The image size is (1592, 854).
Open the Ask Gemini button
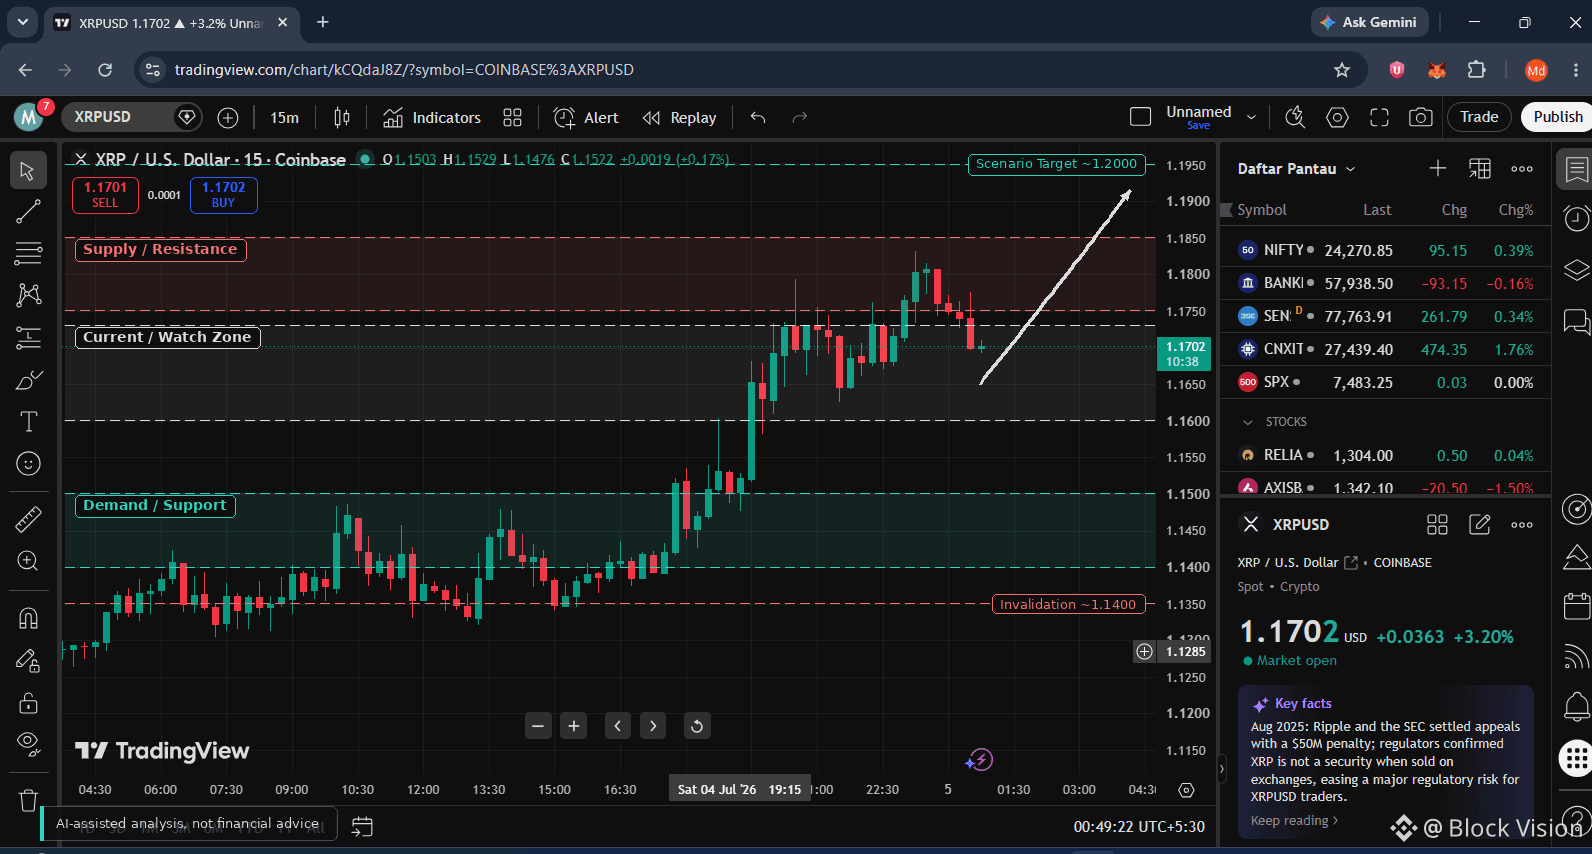[x=1369, y=22]
